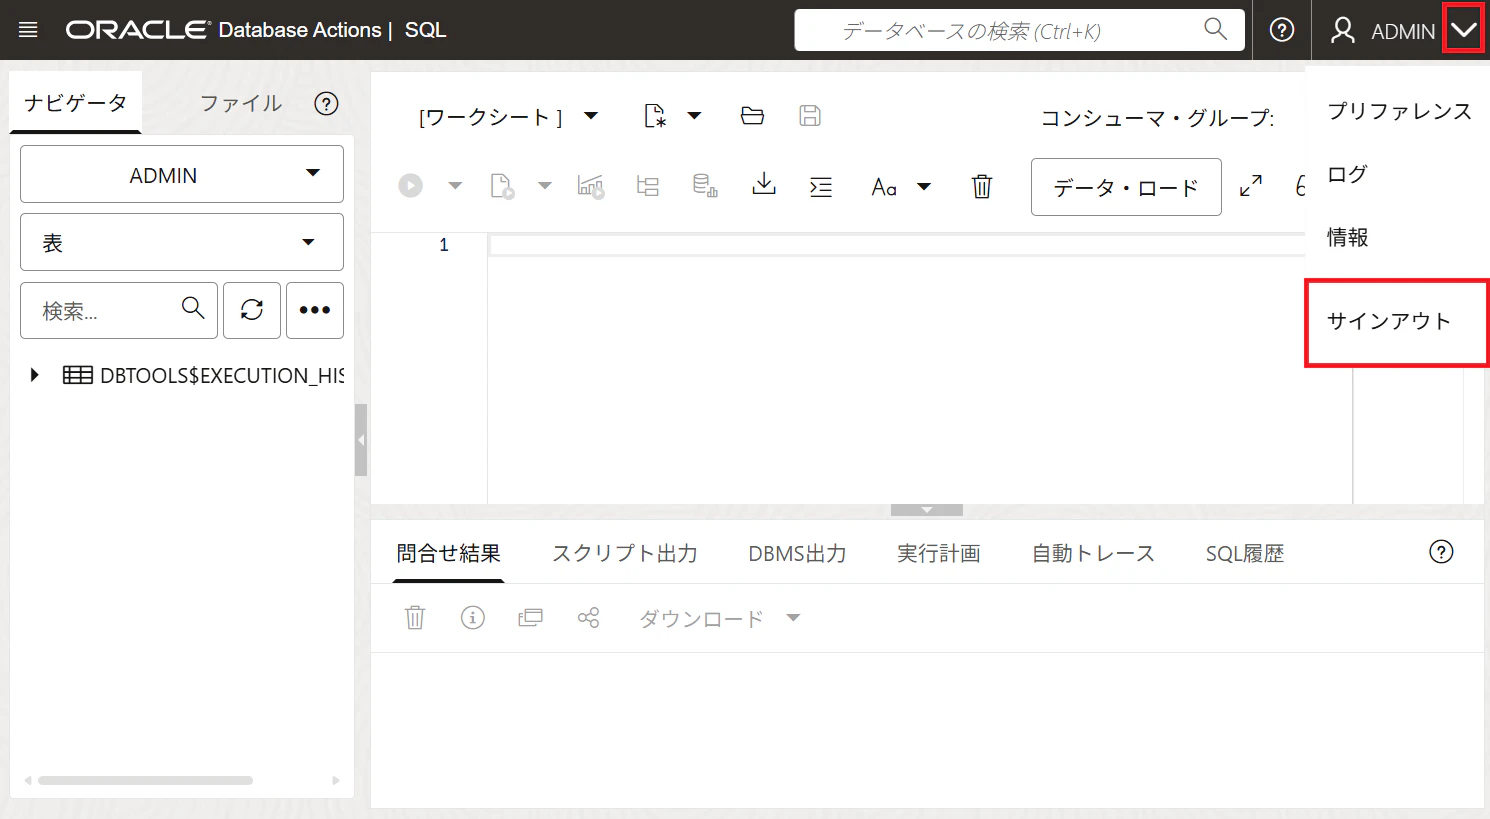Open the 表 object type dropdown
This screenshot has height=819, width=1490.
coord(182,242)
